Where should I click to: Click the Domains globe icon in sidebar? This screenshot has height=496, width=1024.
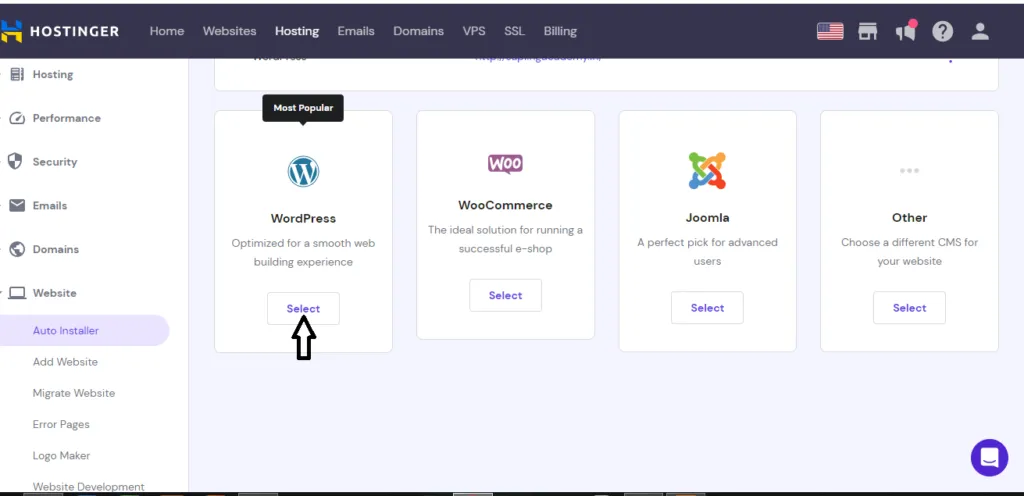(x=17, y=249)
